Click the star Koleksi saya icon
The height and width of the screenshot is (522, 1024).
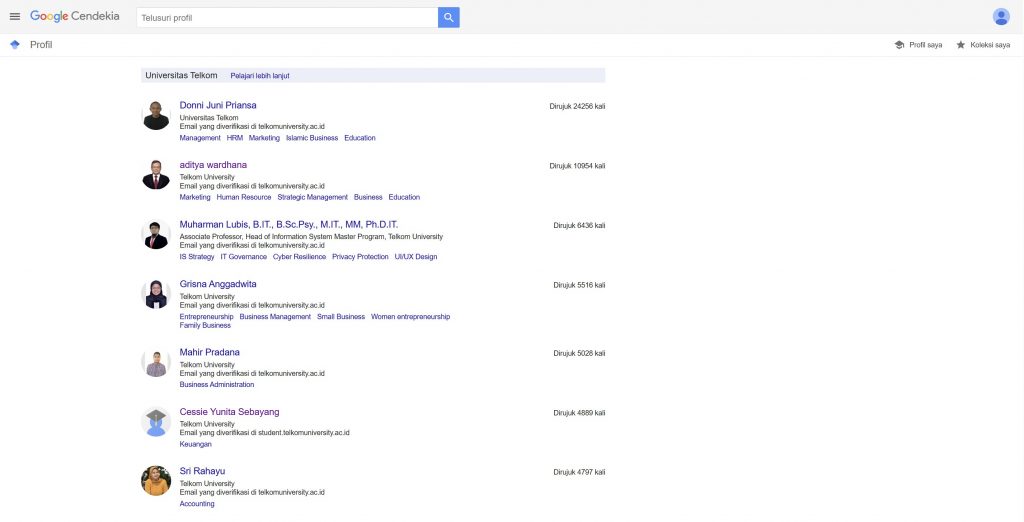[961, 45]
